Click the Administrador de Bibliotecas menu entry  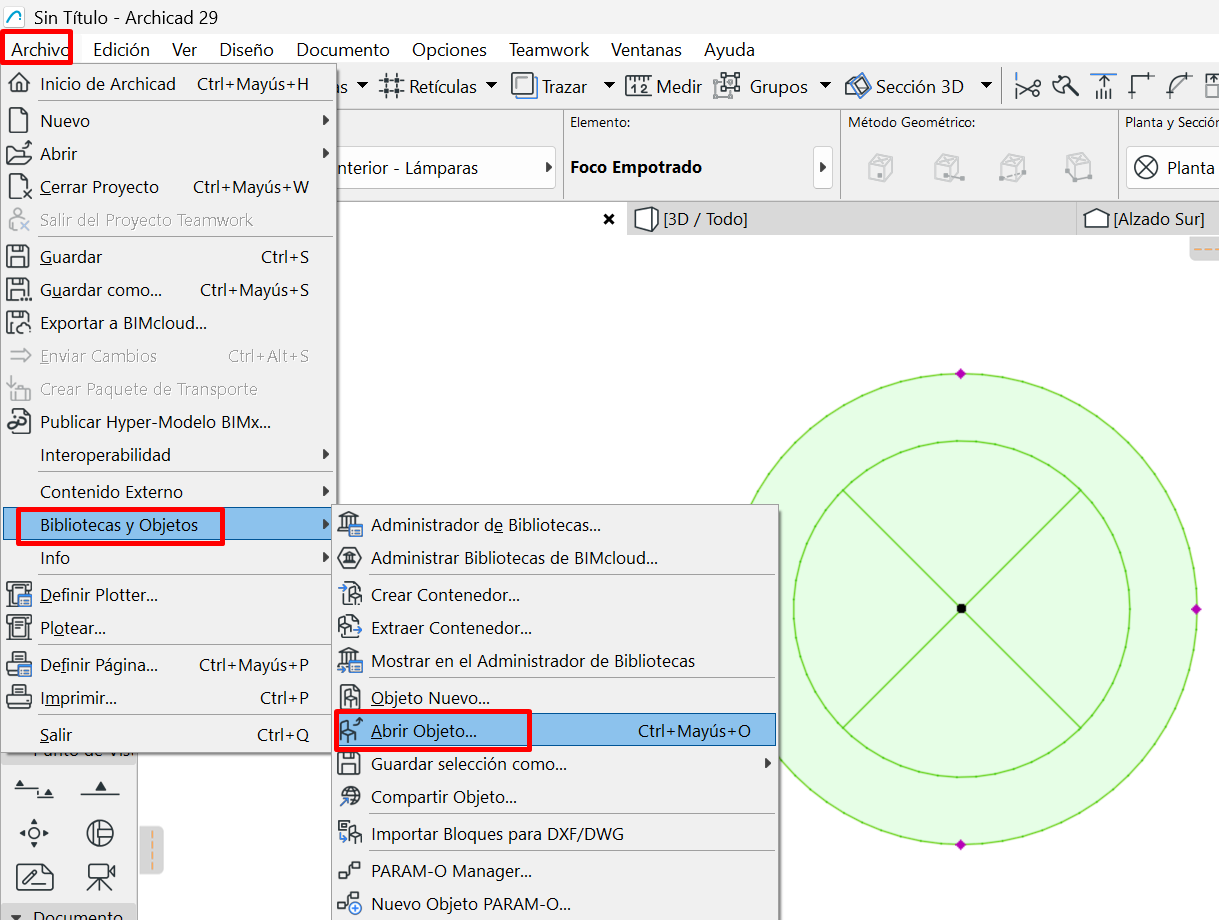485,525
